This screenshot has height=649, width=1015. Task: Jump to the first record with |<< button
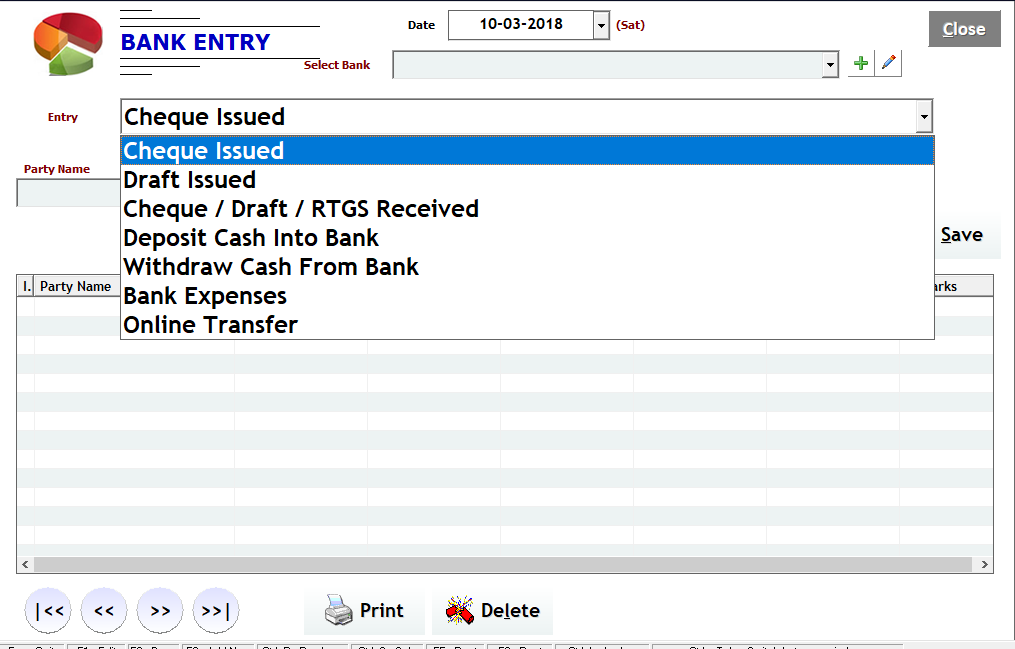(49, 610)
